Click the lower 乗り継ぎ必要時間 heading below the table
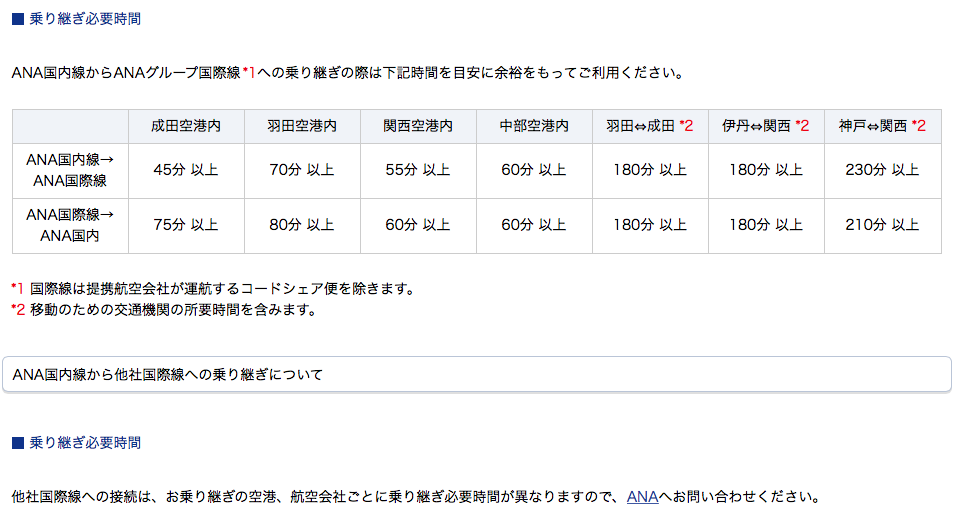The width and height of the screenshot is (972, 526). [85, 443]
